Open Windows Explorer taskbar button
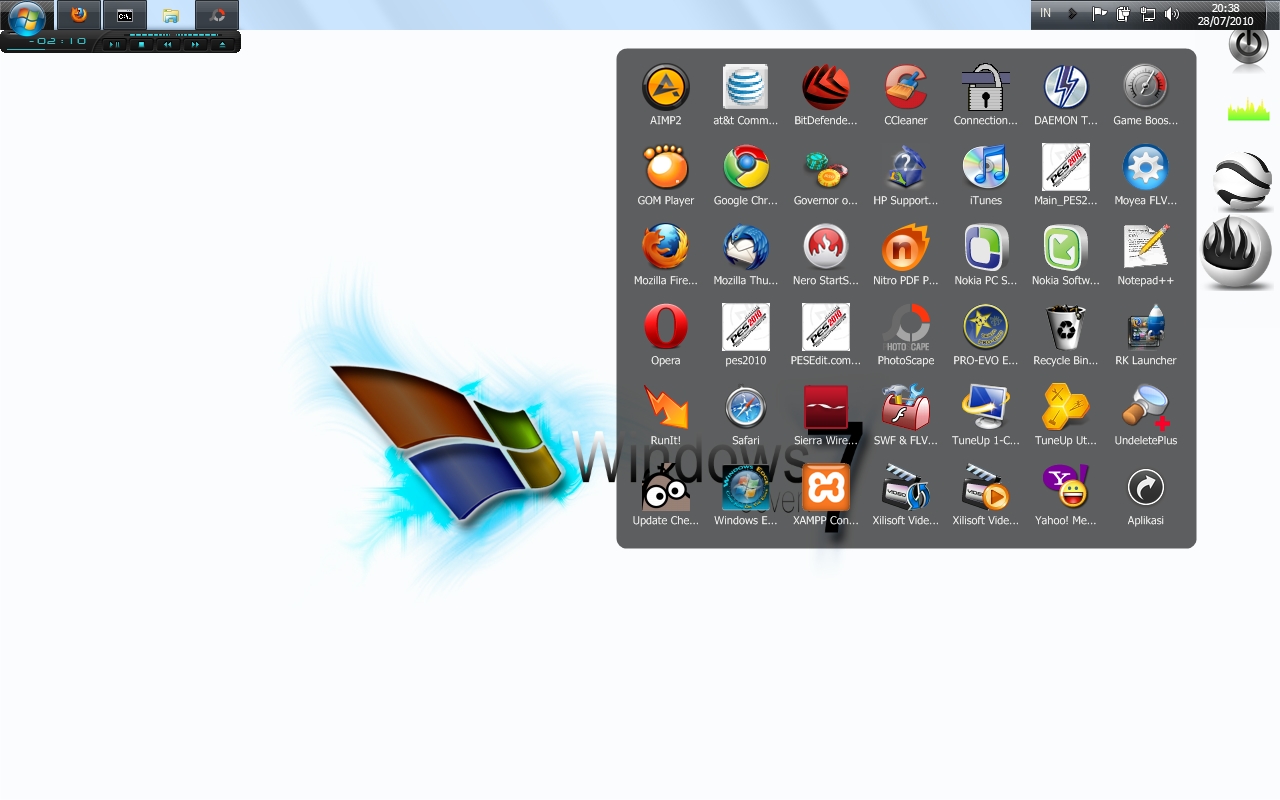 (x=171, y=15)
